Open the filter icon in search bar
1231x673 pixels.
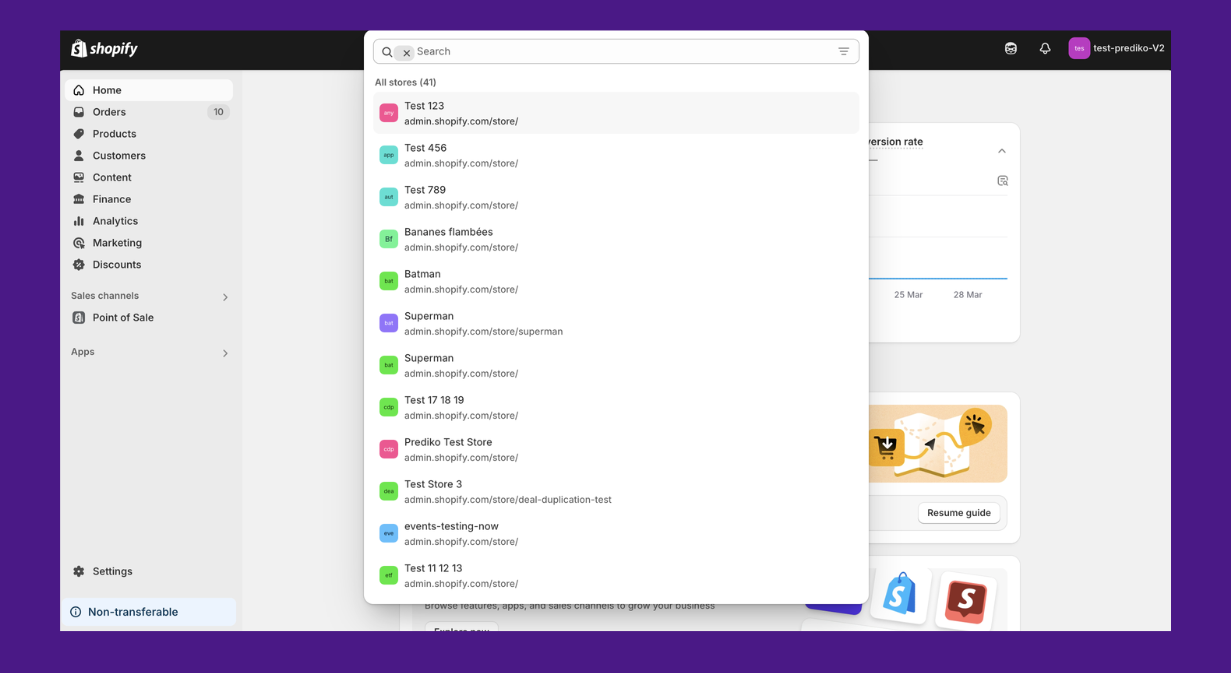coord(844,51)
